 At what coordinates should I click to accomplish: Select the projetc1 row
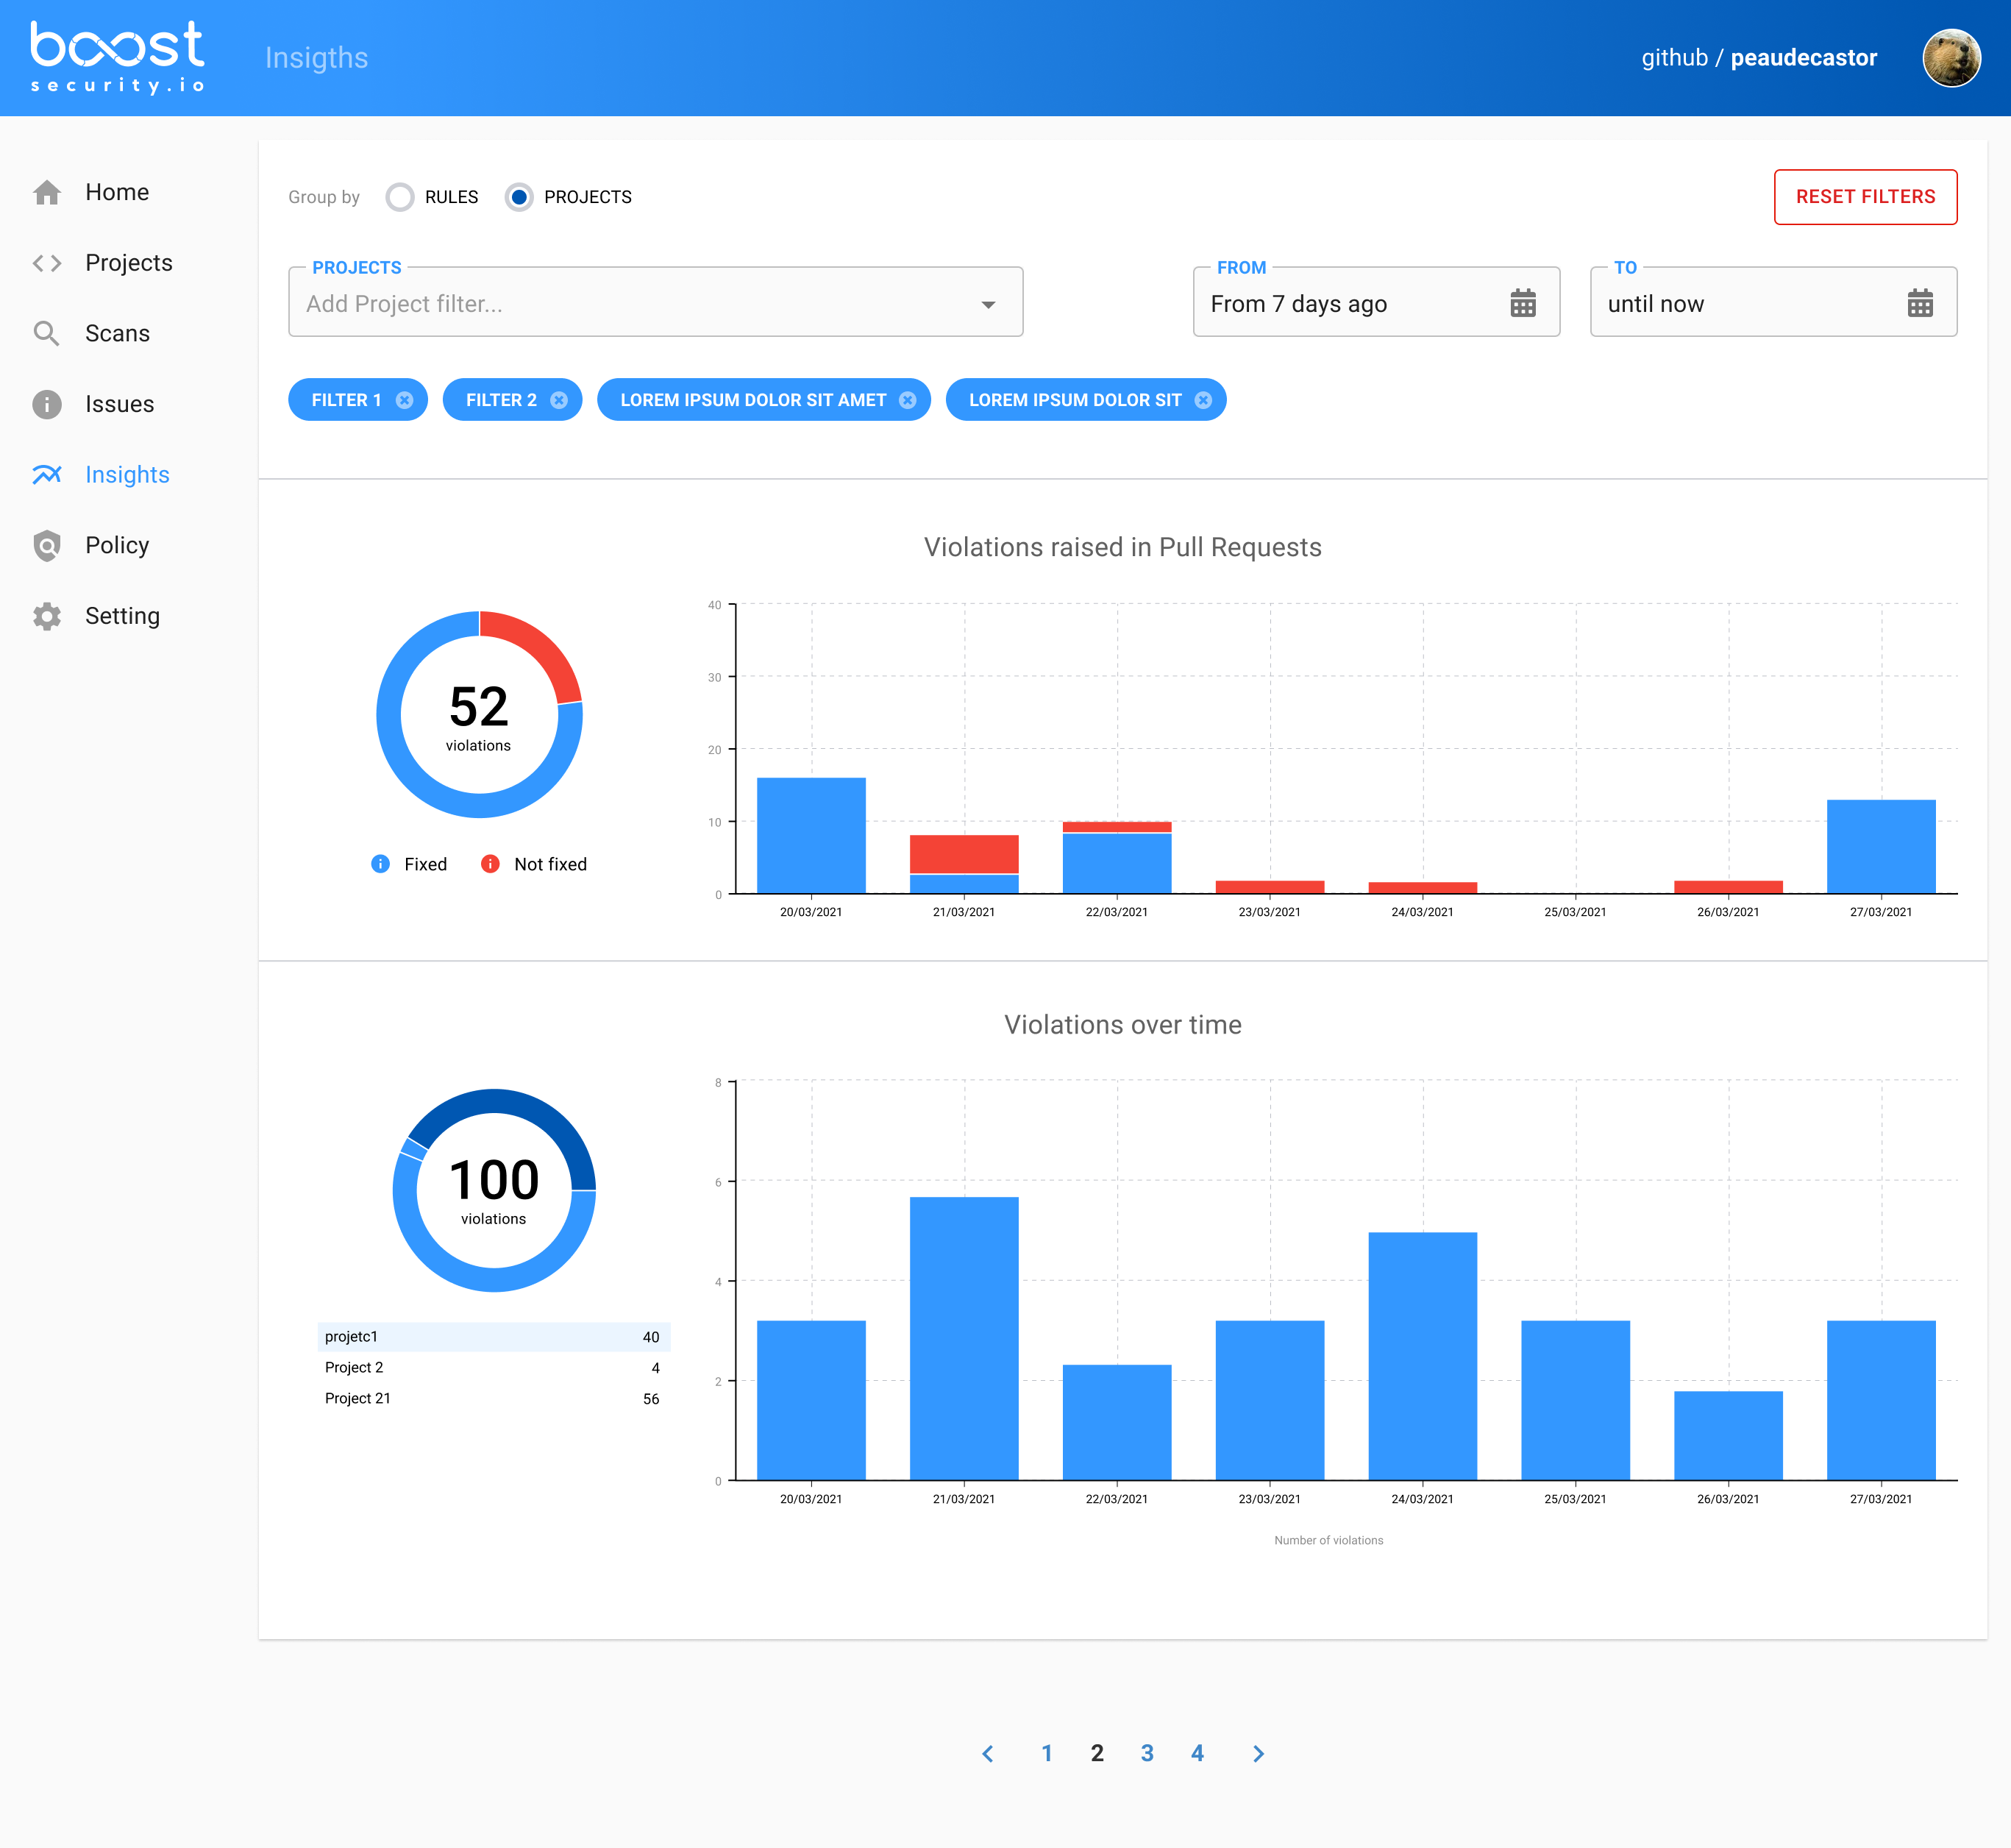tap(494, 1337)
